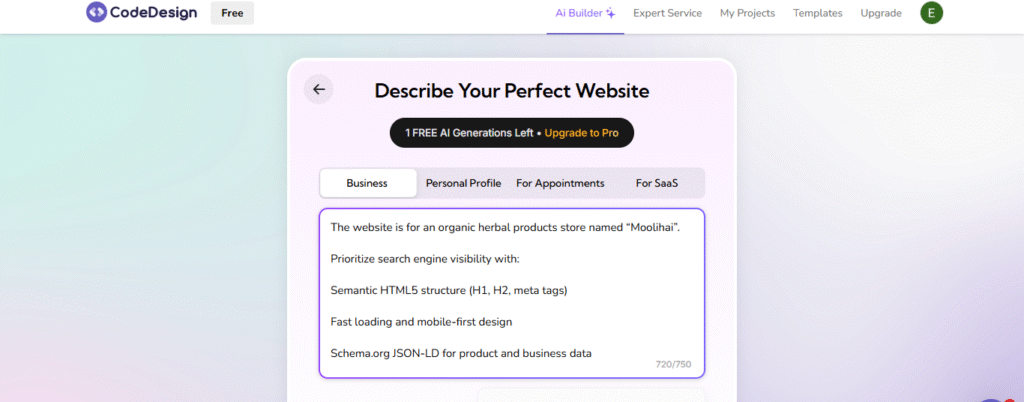The width and height of the screenshot is (1024, 402).
Task: Open the Ai Builder tab
Action: pyautogui.click(x=585, y=14)
